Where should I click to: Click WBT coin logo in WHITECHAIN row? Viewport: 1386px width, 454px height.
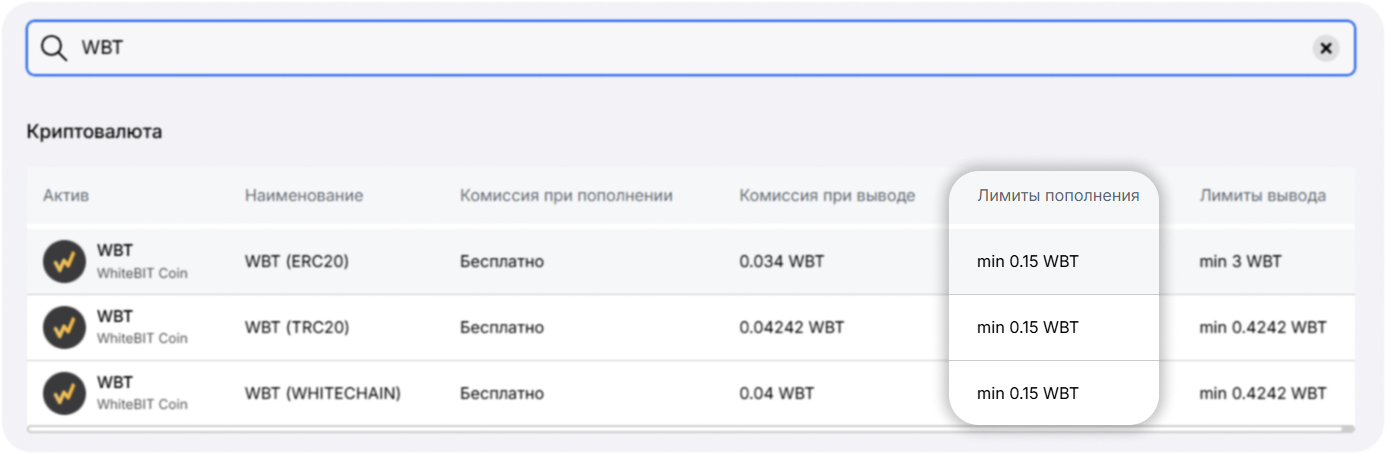pos(64,393)
